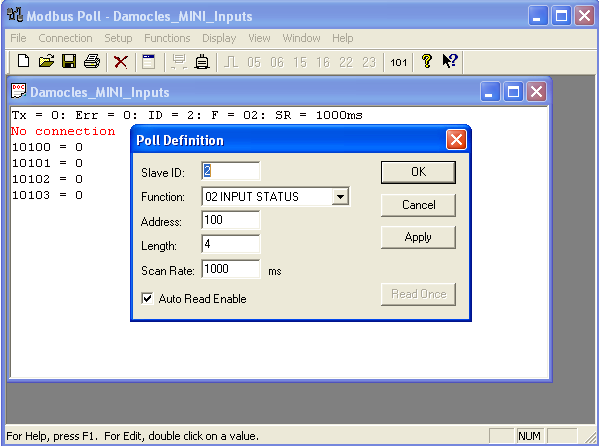The width and height of the screenshot is (600, 447).
Task: Click the connection network icon in toolbar
Action: tap(179, 62)
